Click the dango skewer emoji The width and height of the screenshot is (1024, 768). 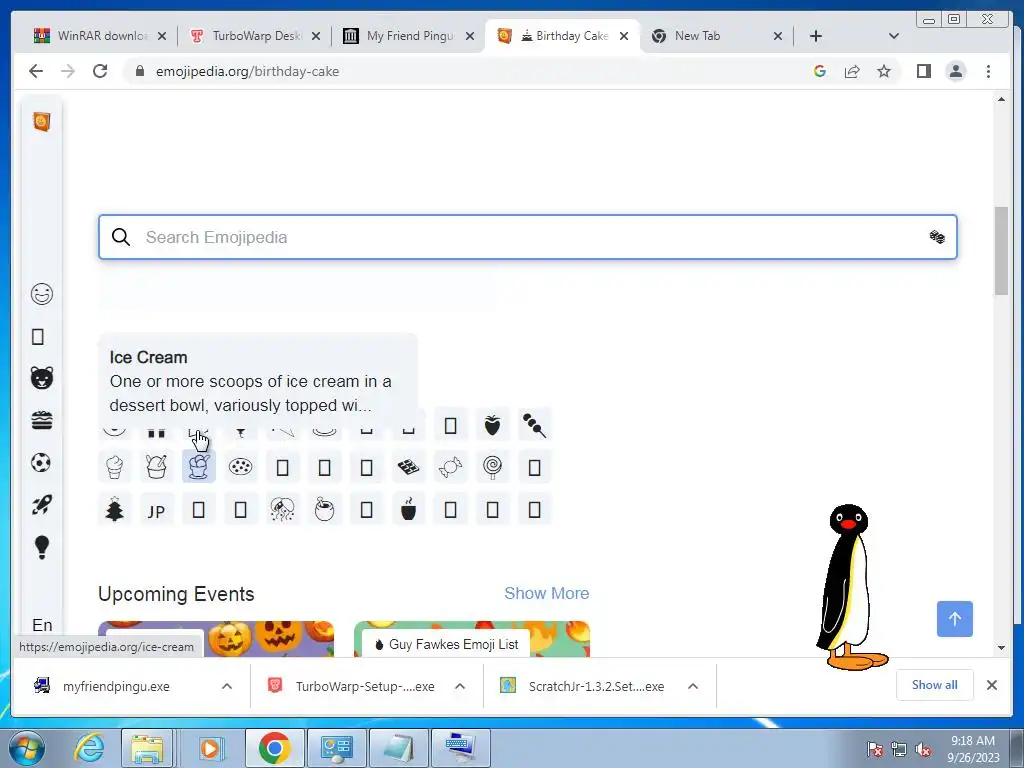(x=534, y=425)
